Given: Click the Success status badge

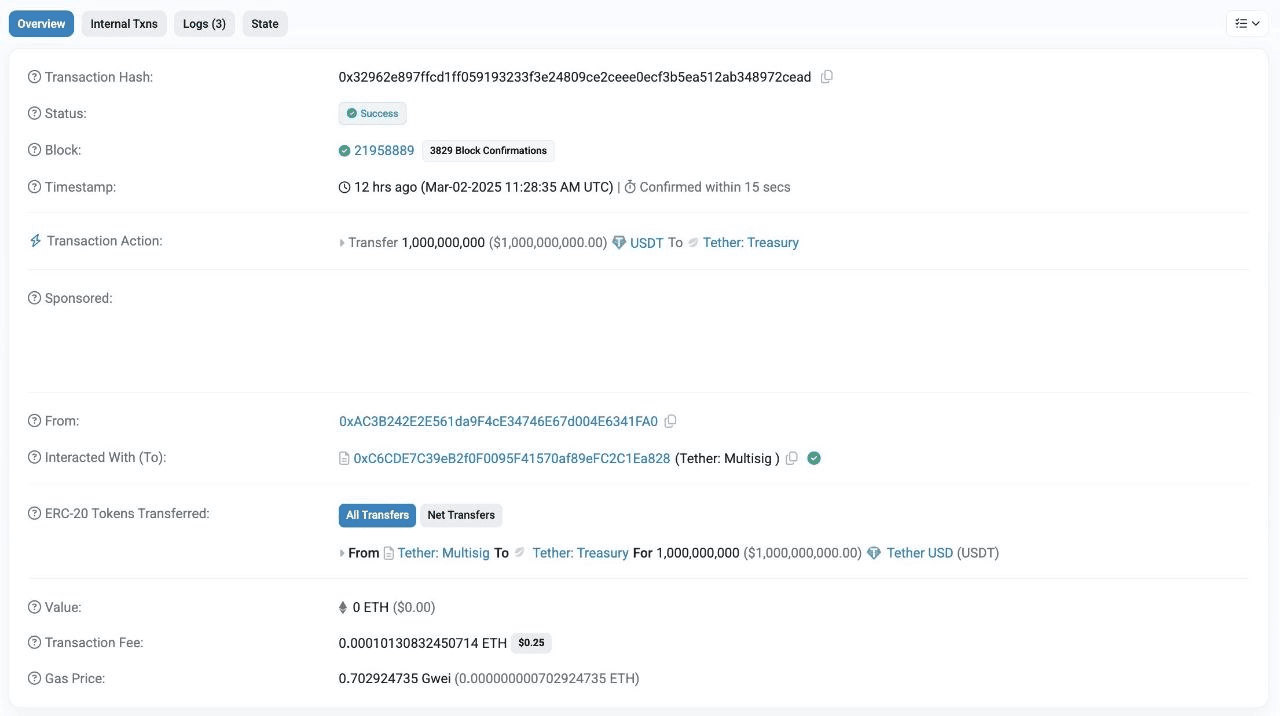Looking at the screenshot, I should [x=373, y=114].
